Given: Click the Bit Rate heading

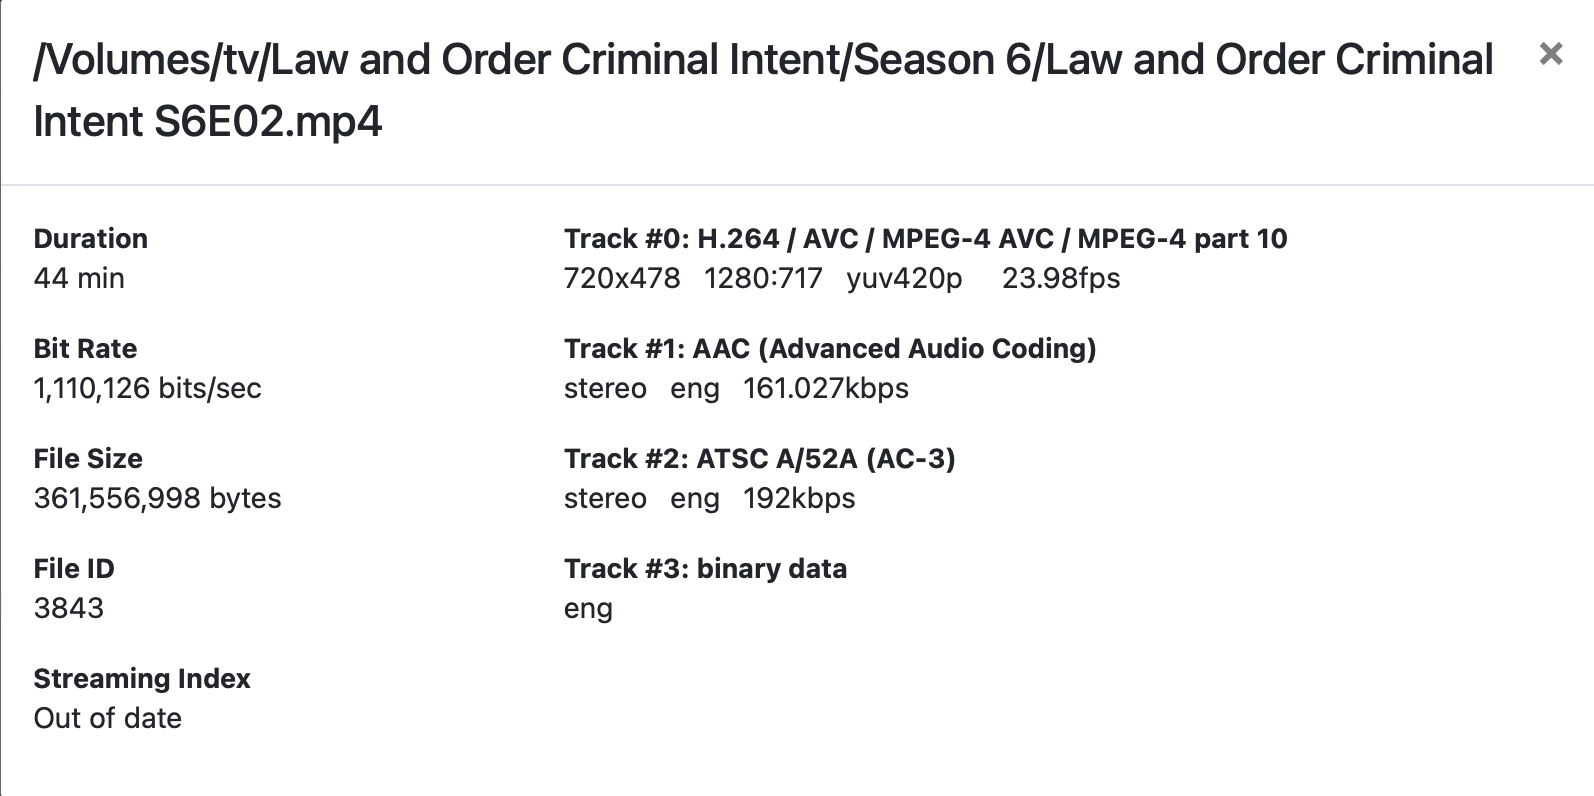Looking at the screenshot, I should coord(85,349).
